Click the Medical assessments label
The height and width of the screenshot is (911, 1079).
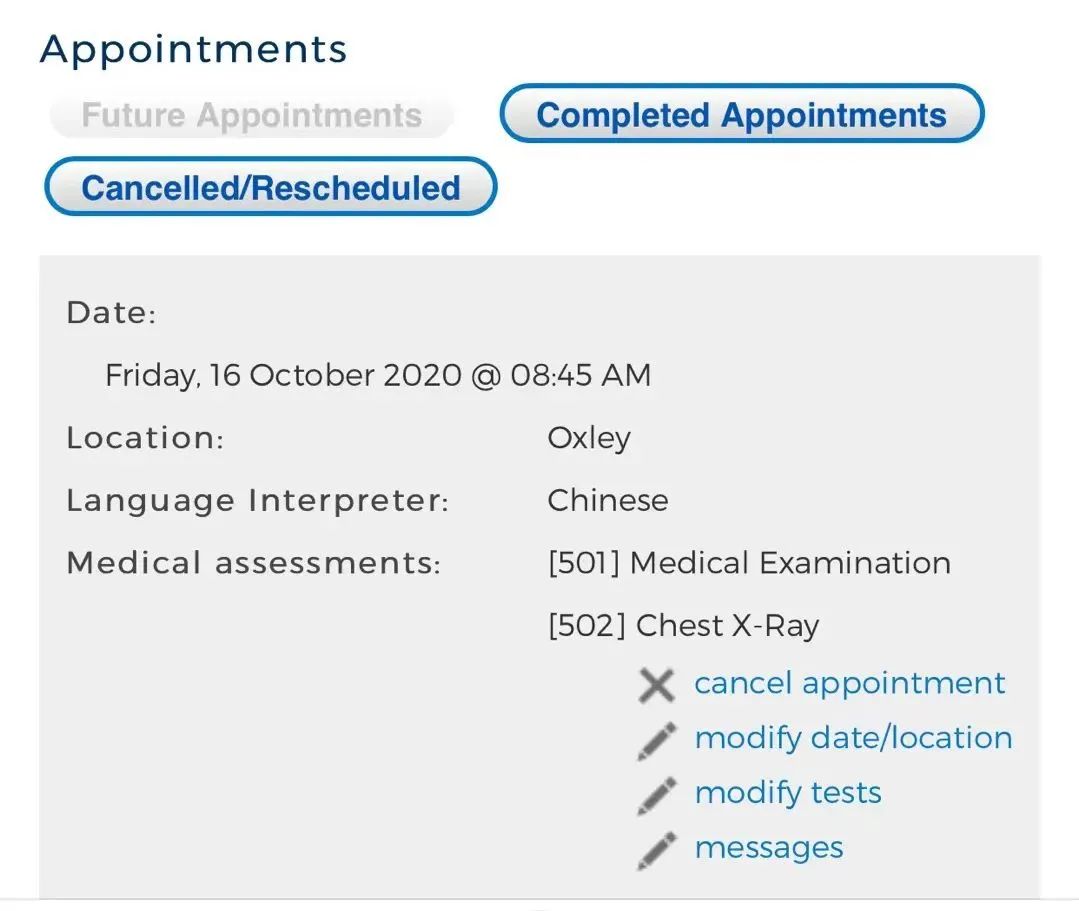click(253, 564)
